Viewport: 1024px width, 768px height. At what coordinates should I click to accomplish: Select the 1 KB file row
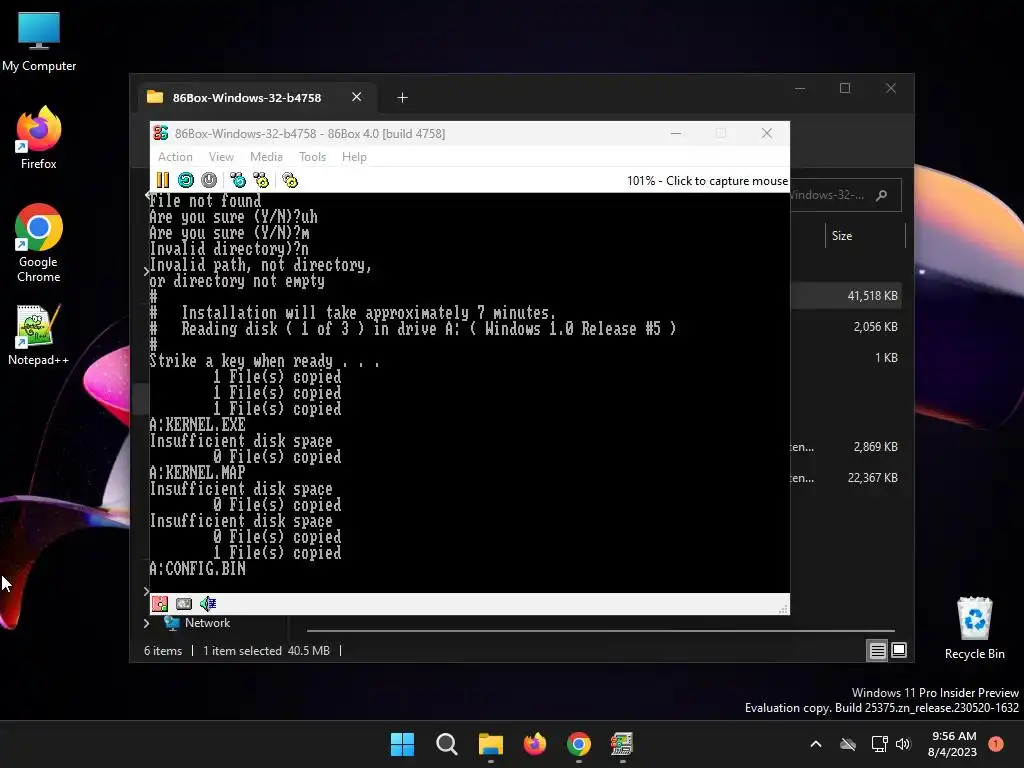(x=846, y=358)
